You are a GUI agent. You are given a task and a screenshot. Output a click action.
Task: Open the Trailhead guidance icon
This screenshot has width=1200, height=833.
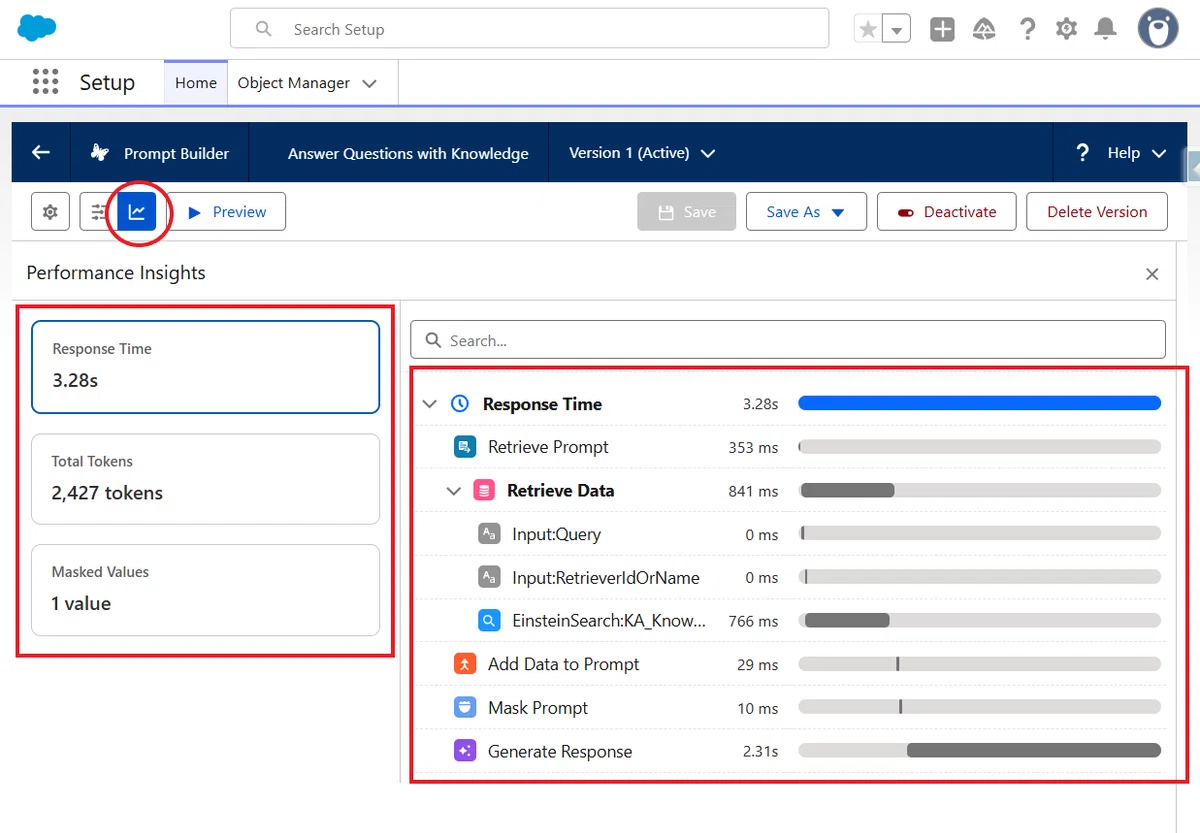(x=984, y=29)
